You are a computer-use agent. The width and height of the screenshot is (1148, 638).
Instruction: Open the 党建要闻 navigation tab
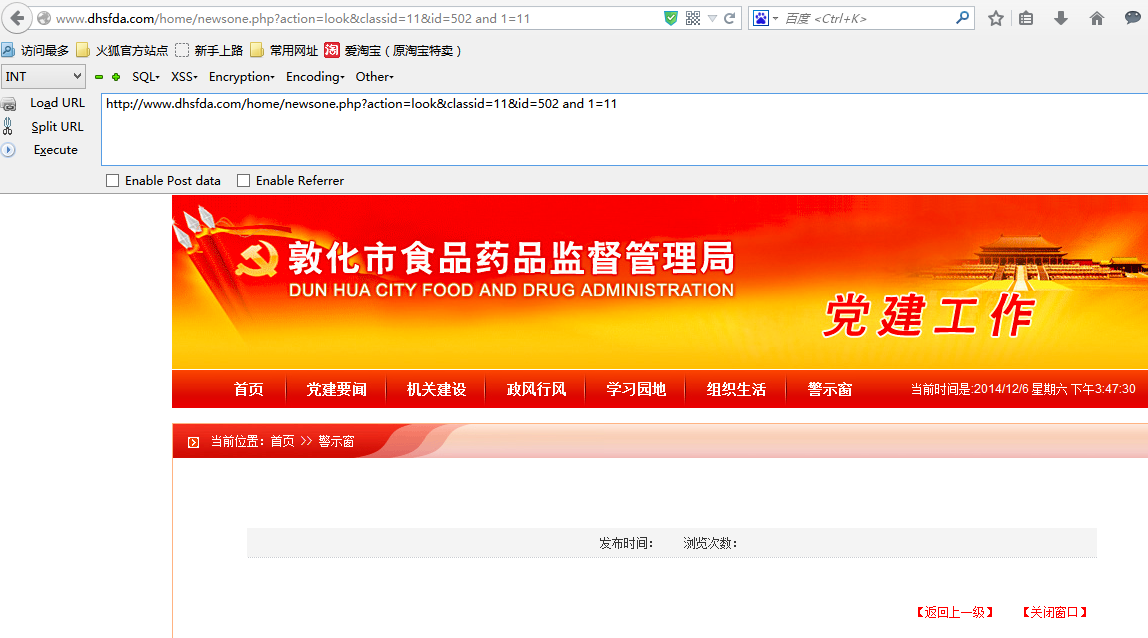tap(336, 389)
